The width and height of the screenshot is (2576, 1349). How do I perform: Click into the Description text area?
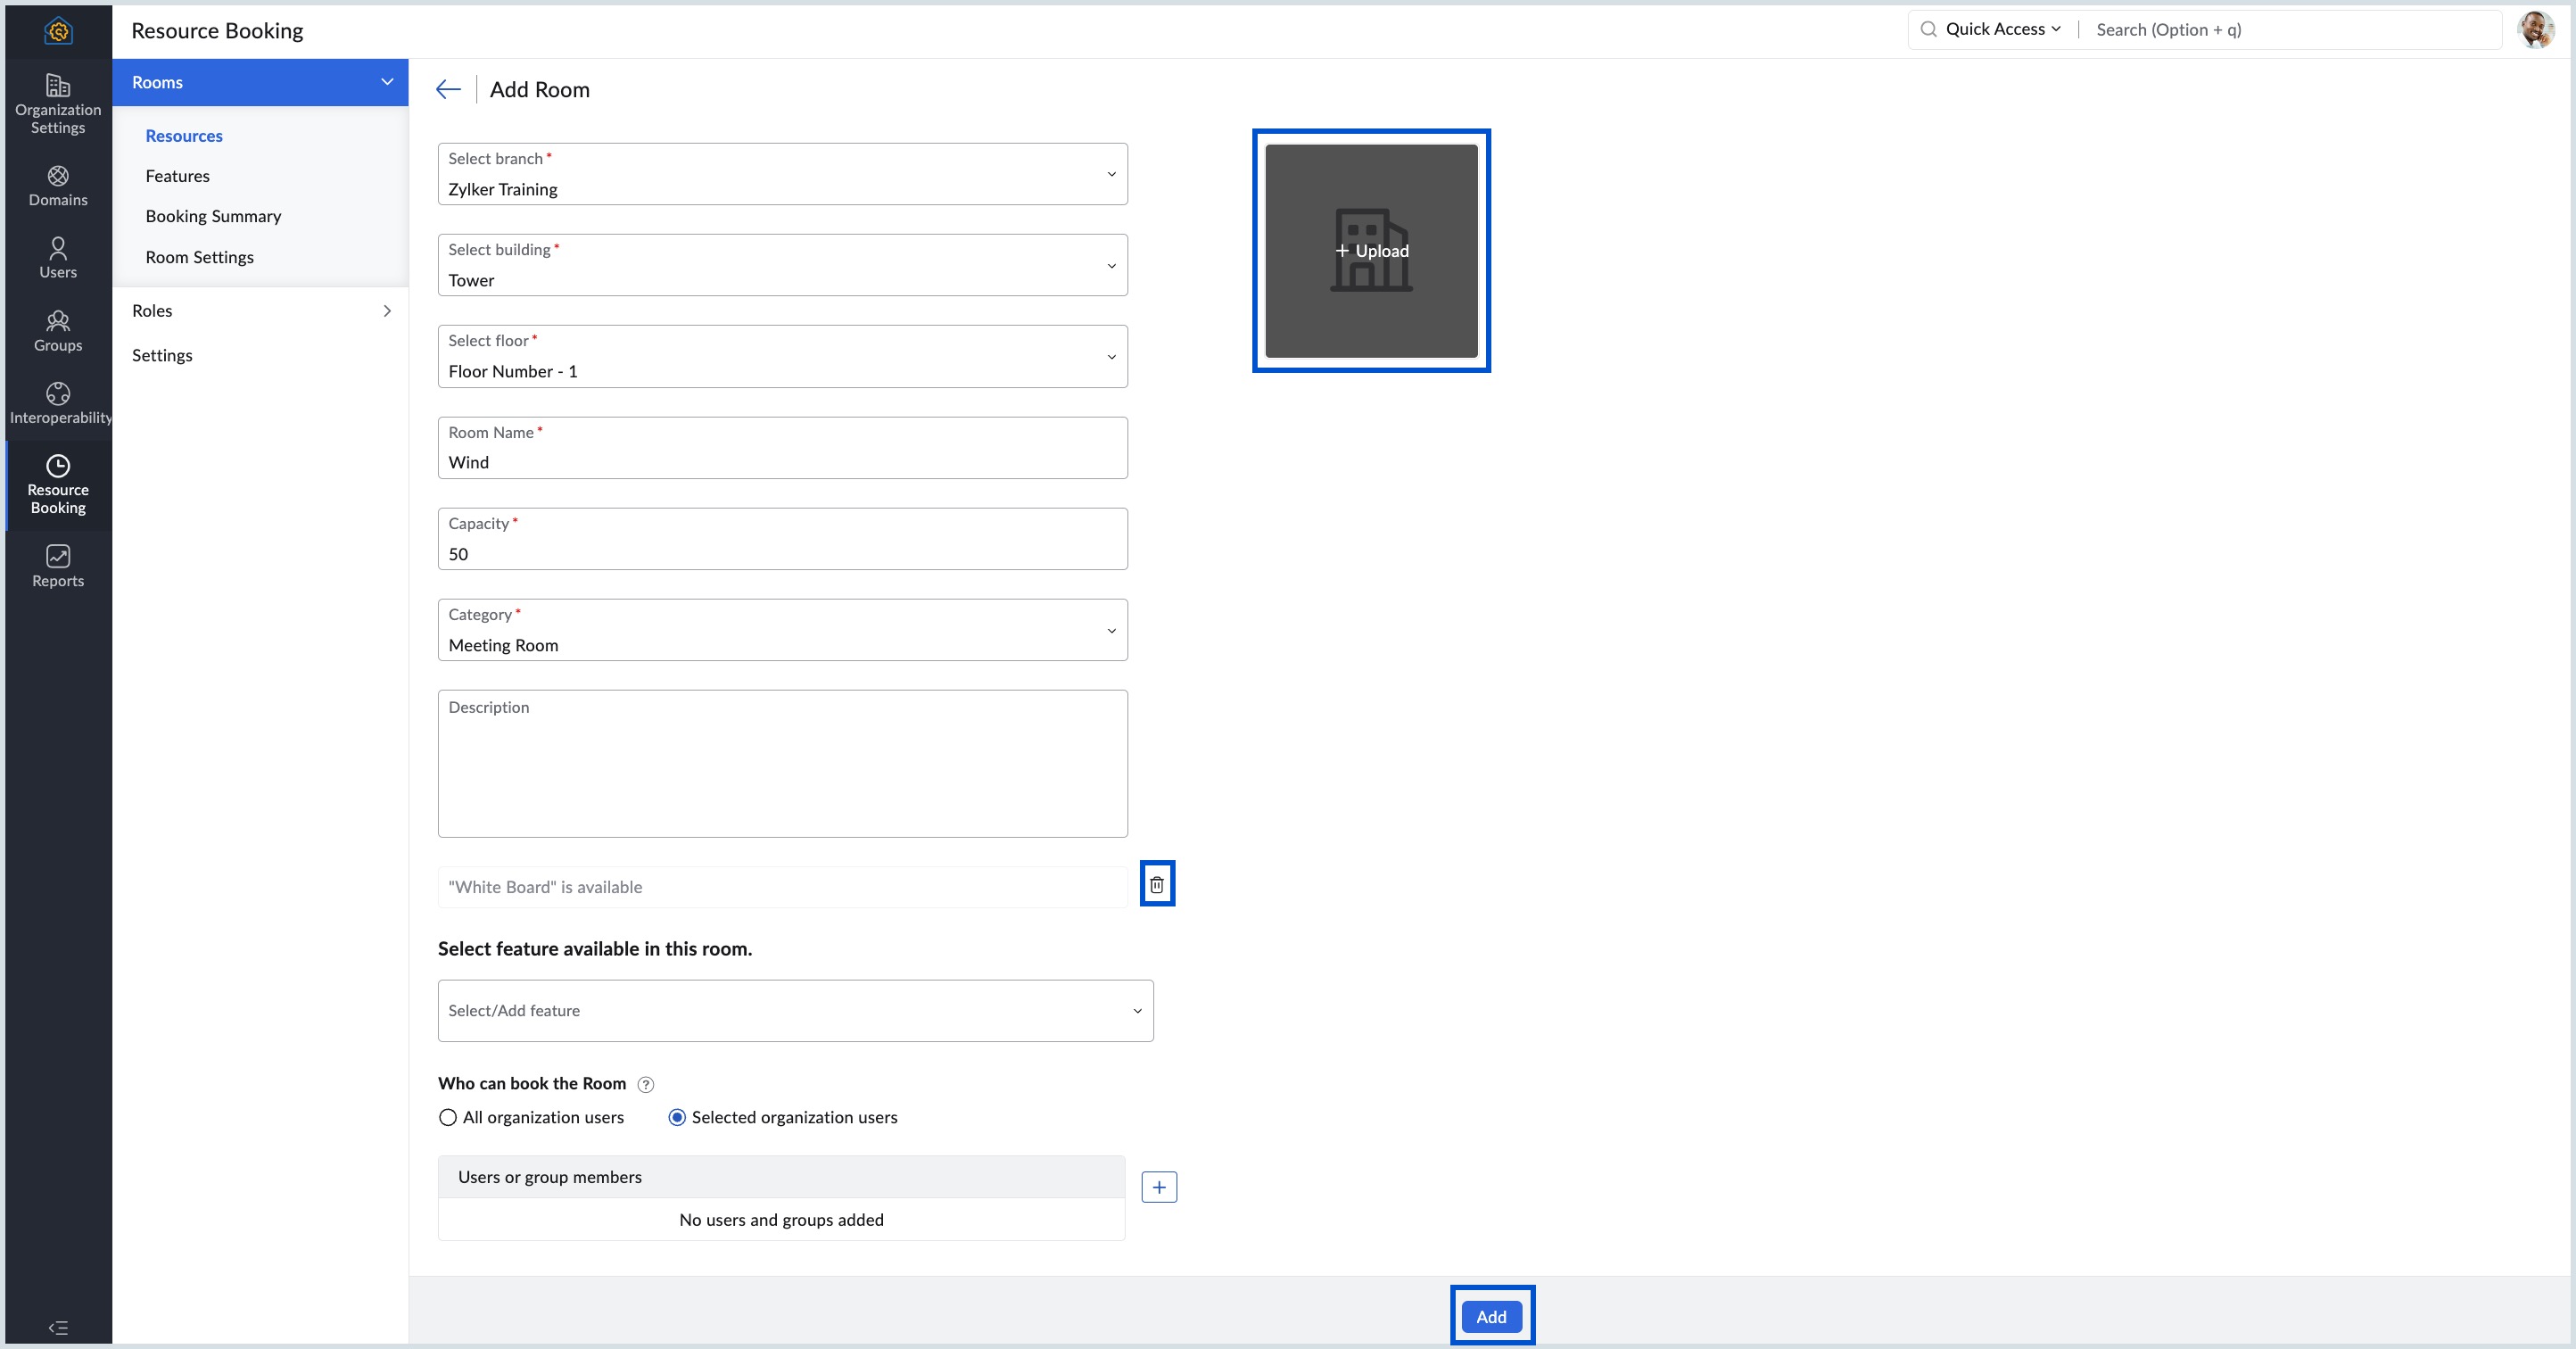(783, 764)
